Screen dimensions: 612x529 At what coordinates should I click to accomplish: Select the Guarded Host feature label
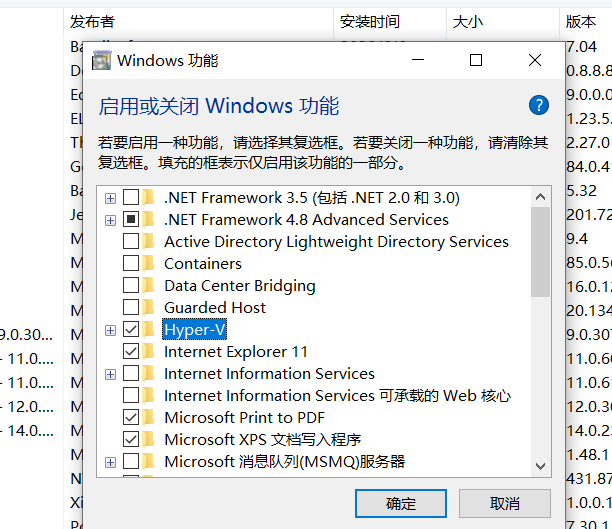click(215, 308)
